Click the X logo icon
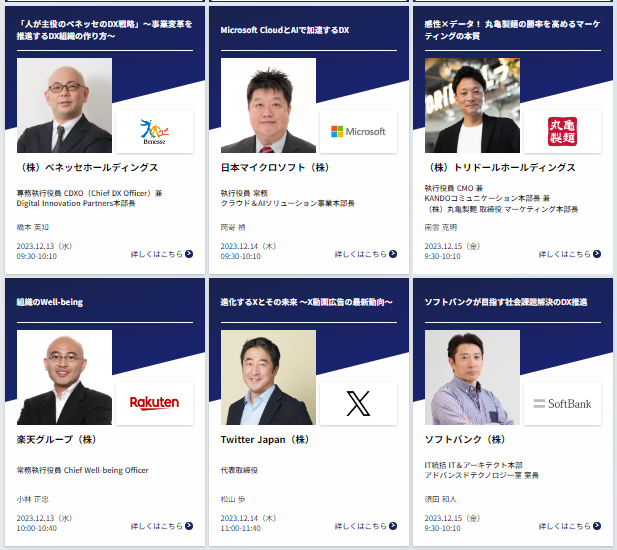The height and width of the screenshot is (550, 617). click(358, 403)
